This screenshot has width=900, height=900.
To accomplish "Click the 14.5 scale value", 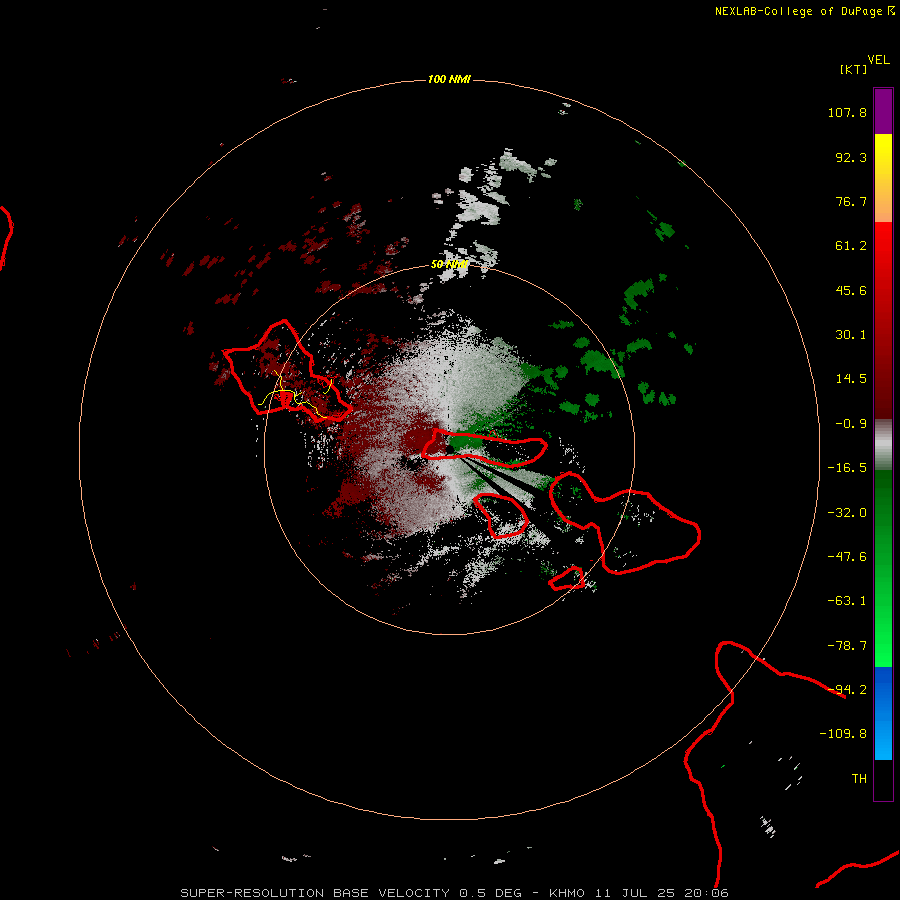I will coord(851,379).
